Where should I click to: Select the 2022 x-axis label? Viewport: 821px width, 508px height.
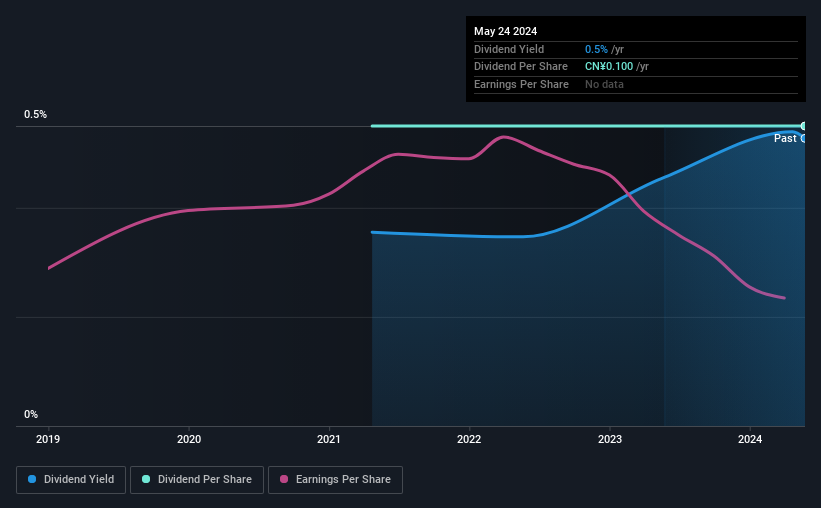point(469,439)
